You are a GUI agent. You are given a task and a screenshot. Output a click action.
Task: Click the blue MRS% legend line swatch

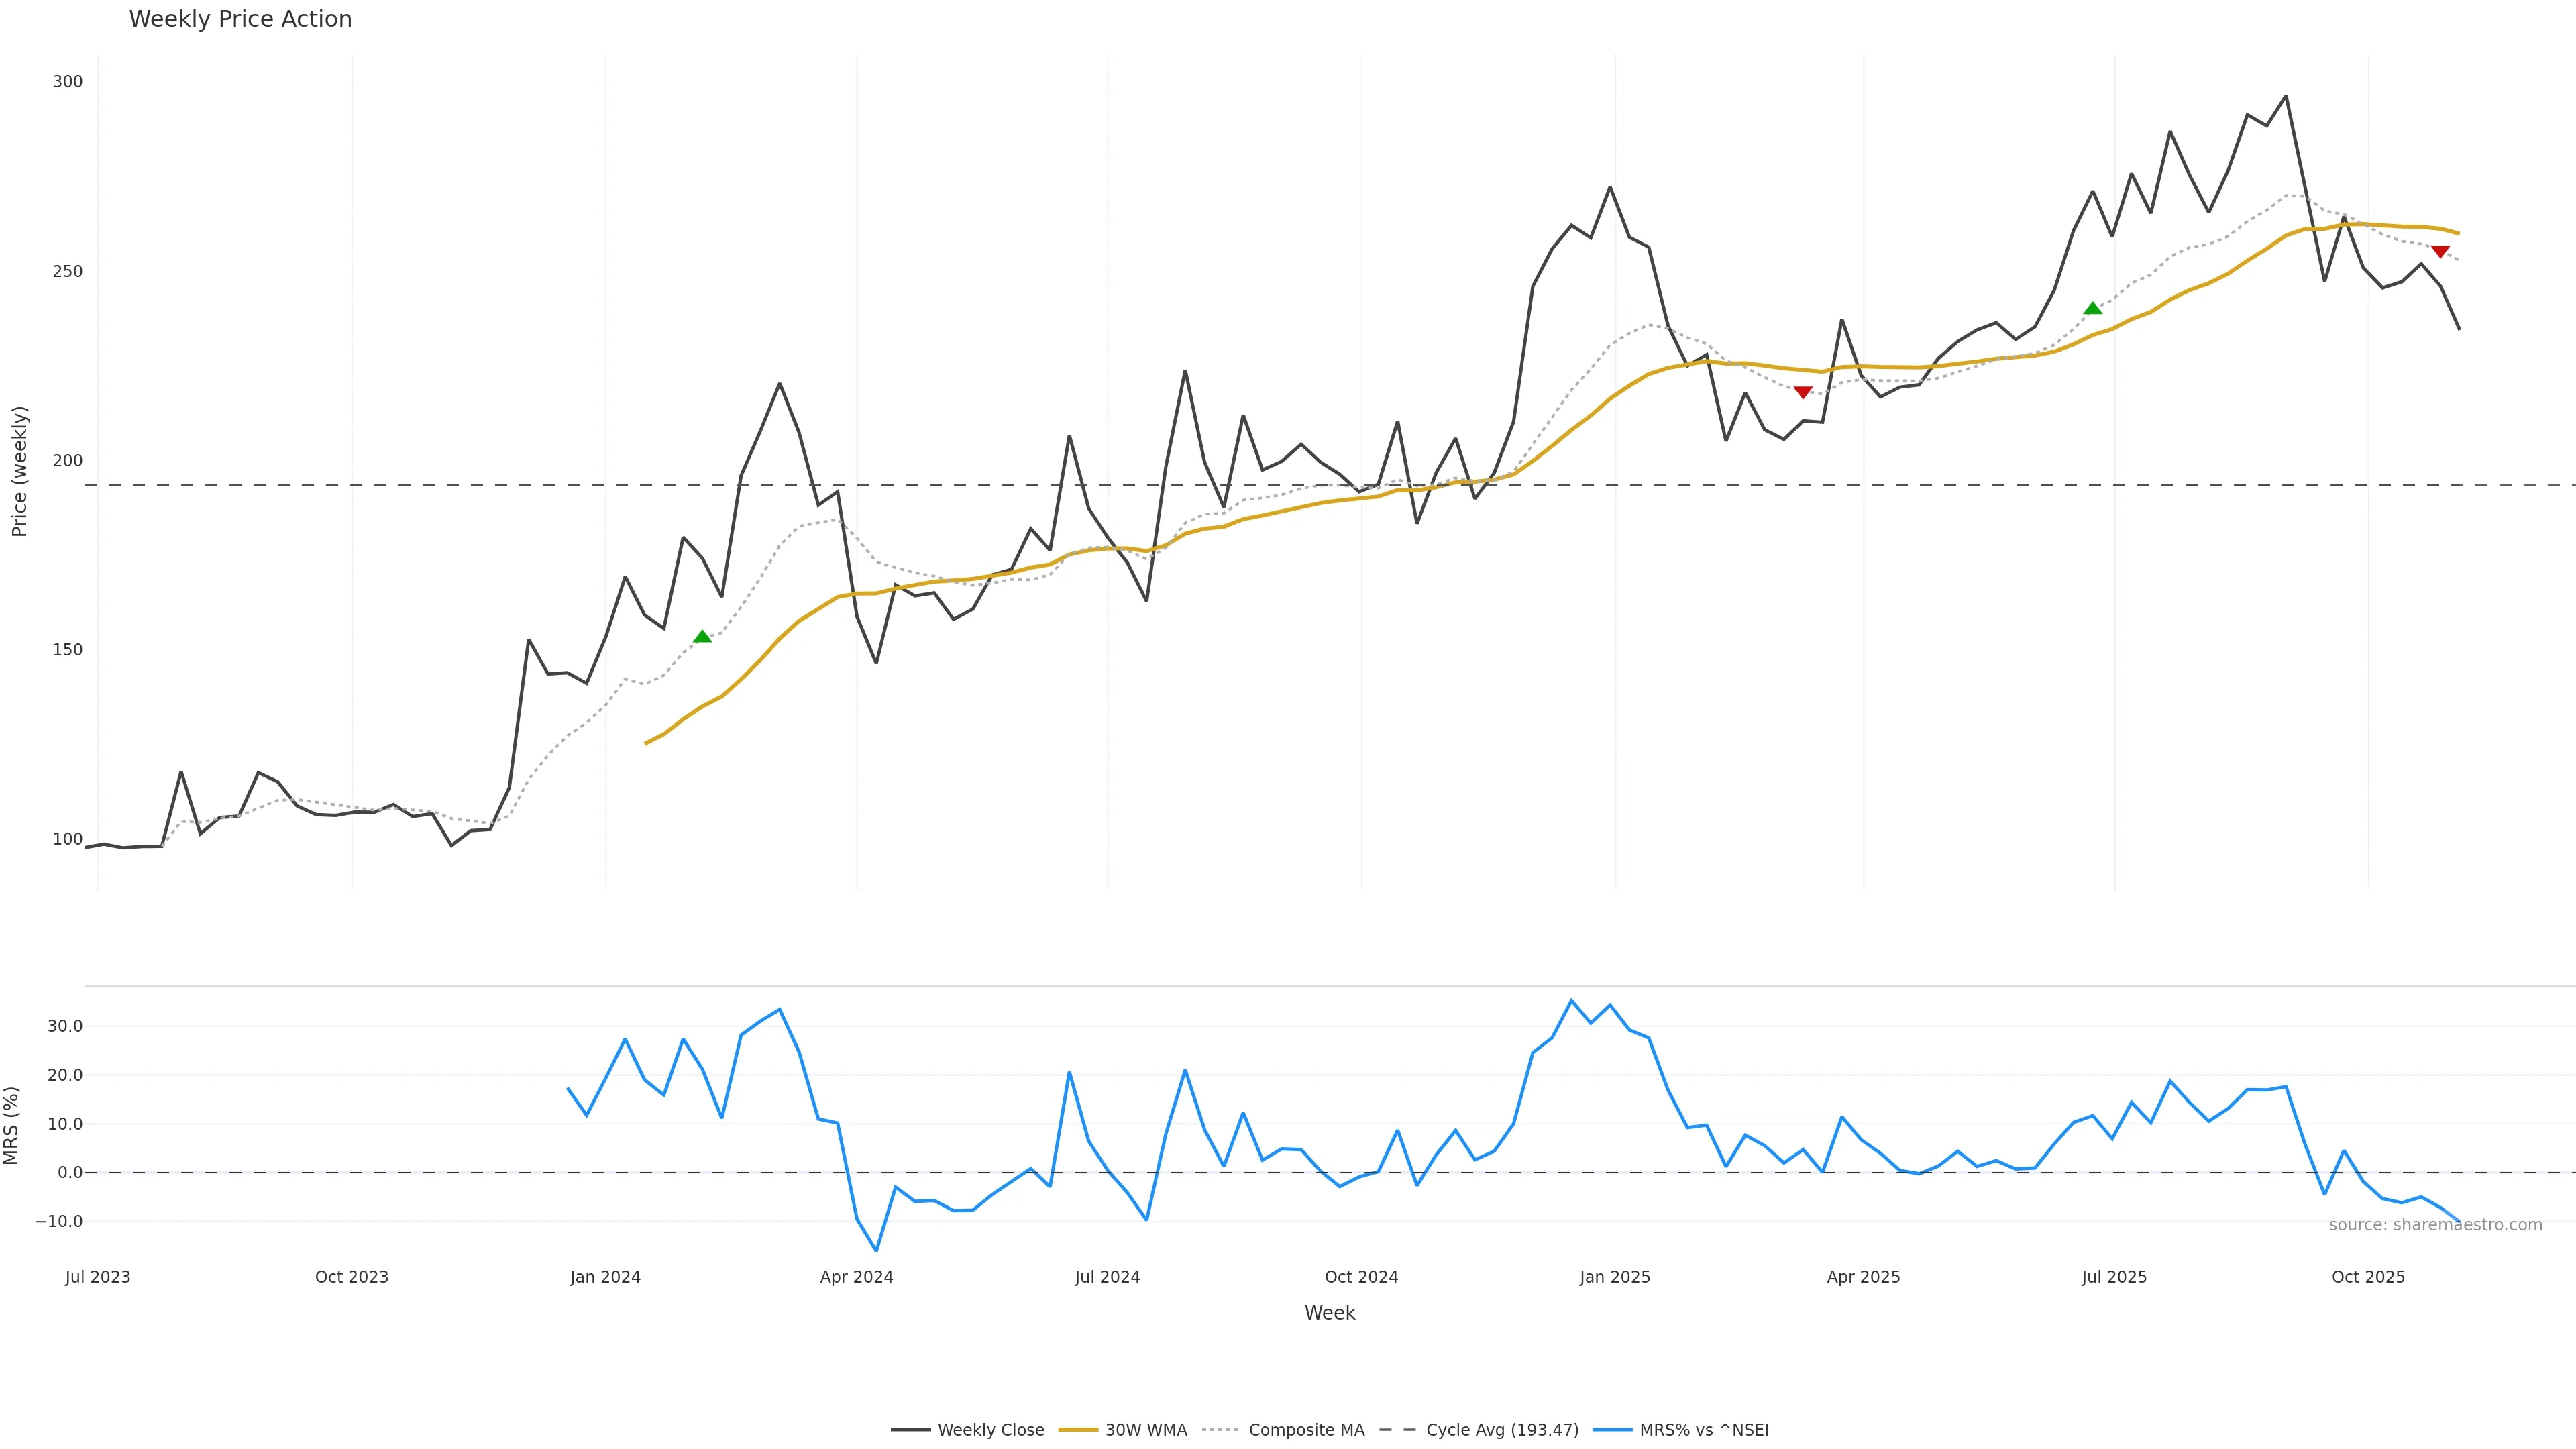(1612, 1430)
